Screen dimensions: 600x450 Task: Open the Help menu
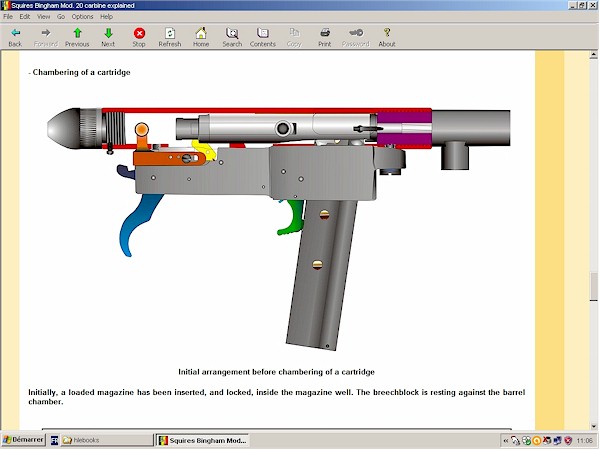point(106,16)
